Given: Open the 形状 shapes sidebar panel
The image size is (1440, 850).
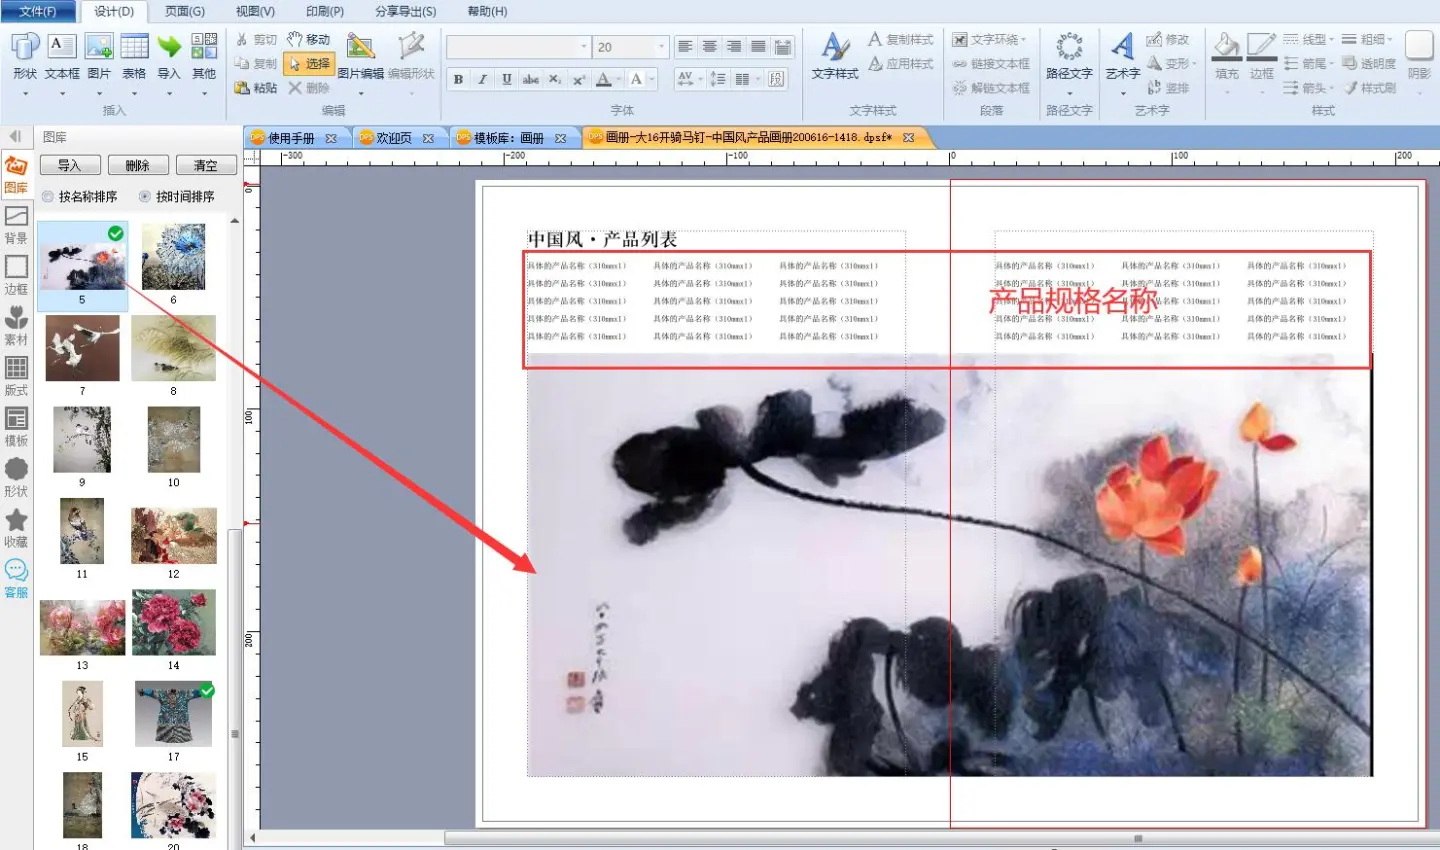Looking at the screenshot, I should [16, 478].
